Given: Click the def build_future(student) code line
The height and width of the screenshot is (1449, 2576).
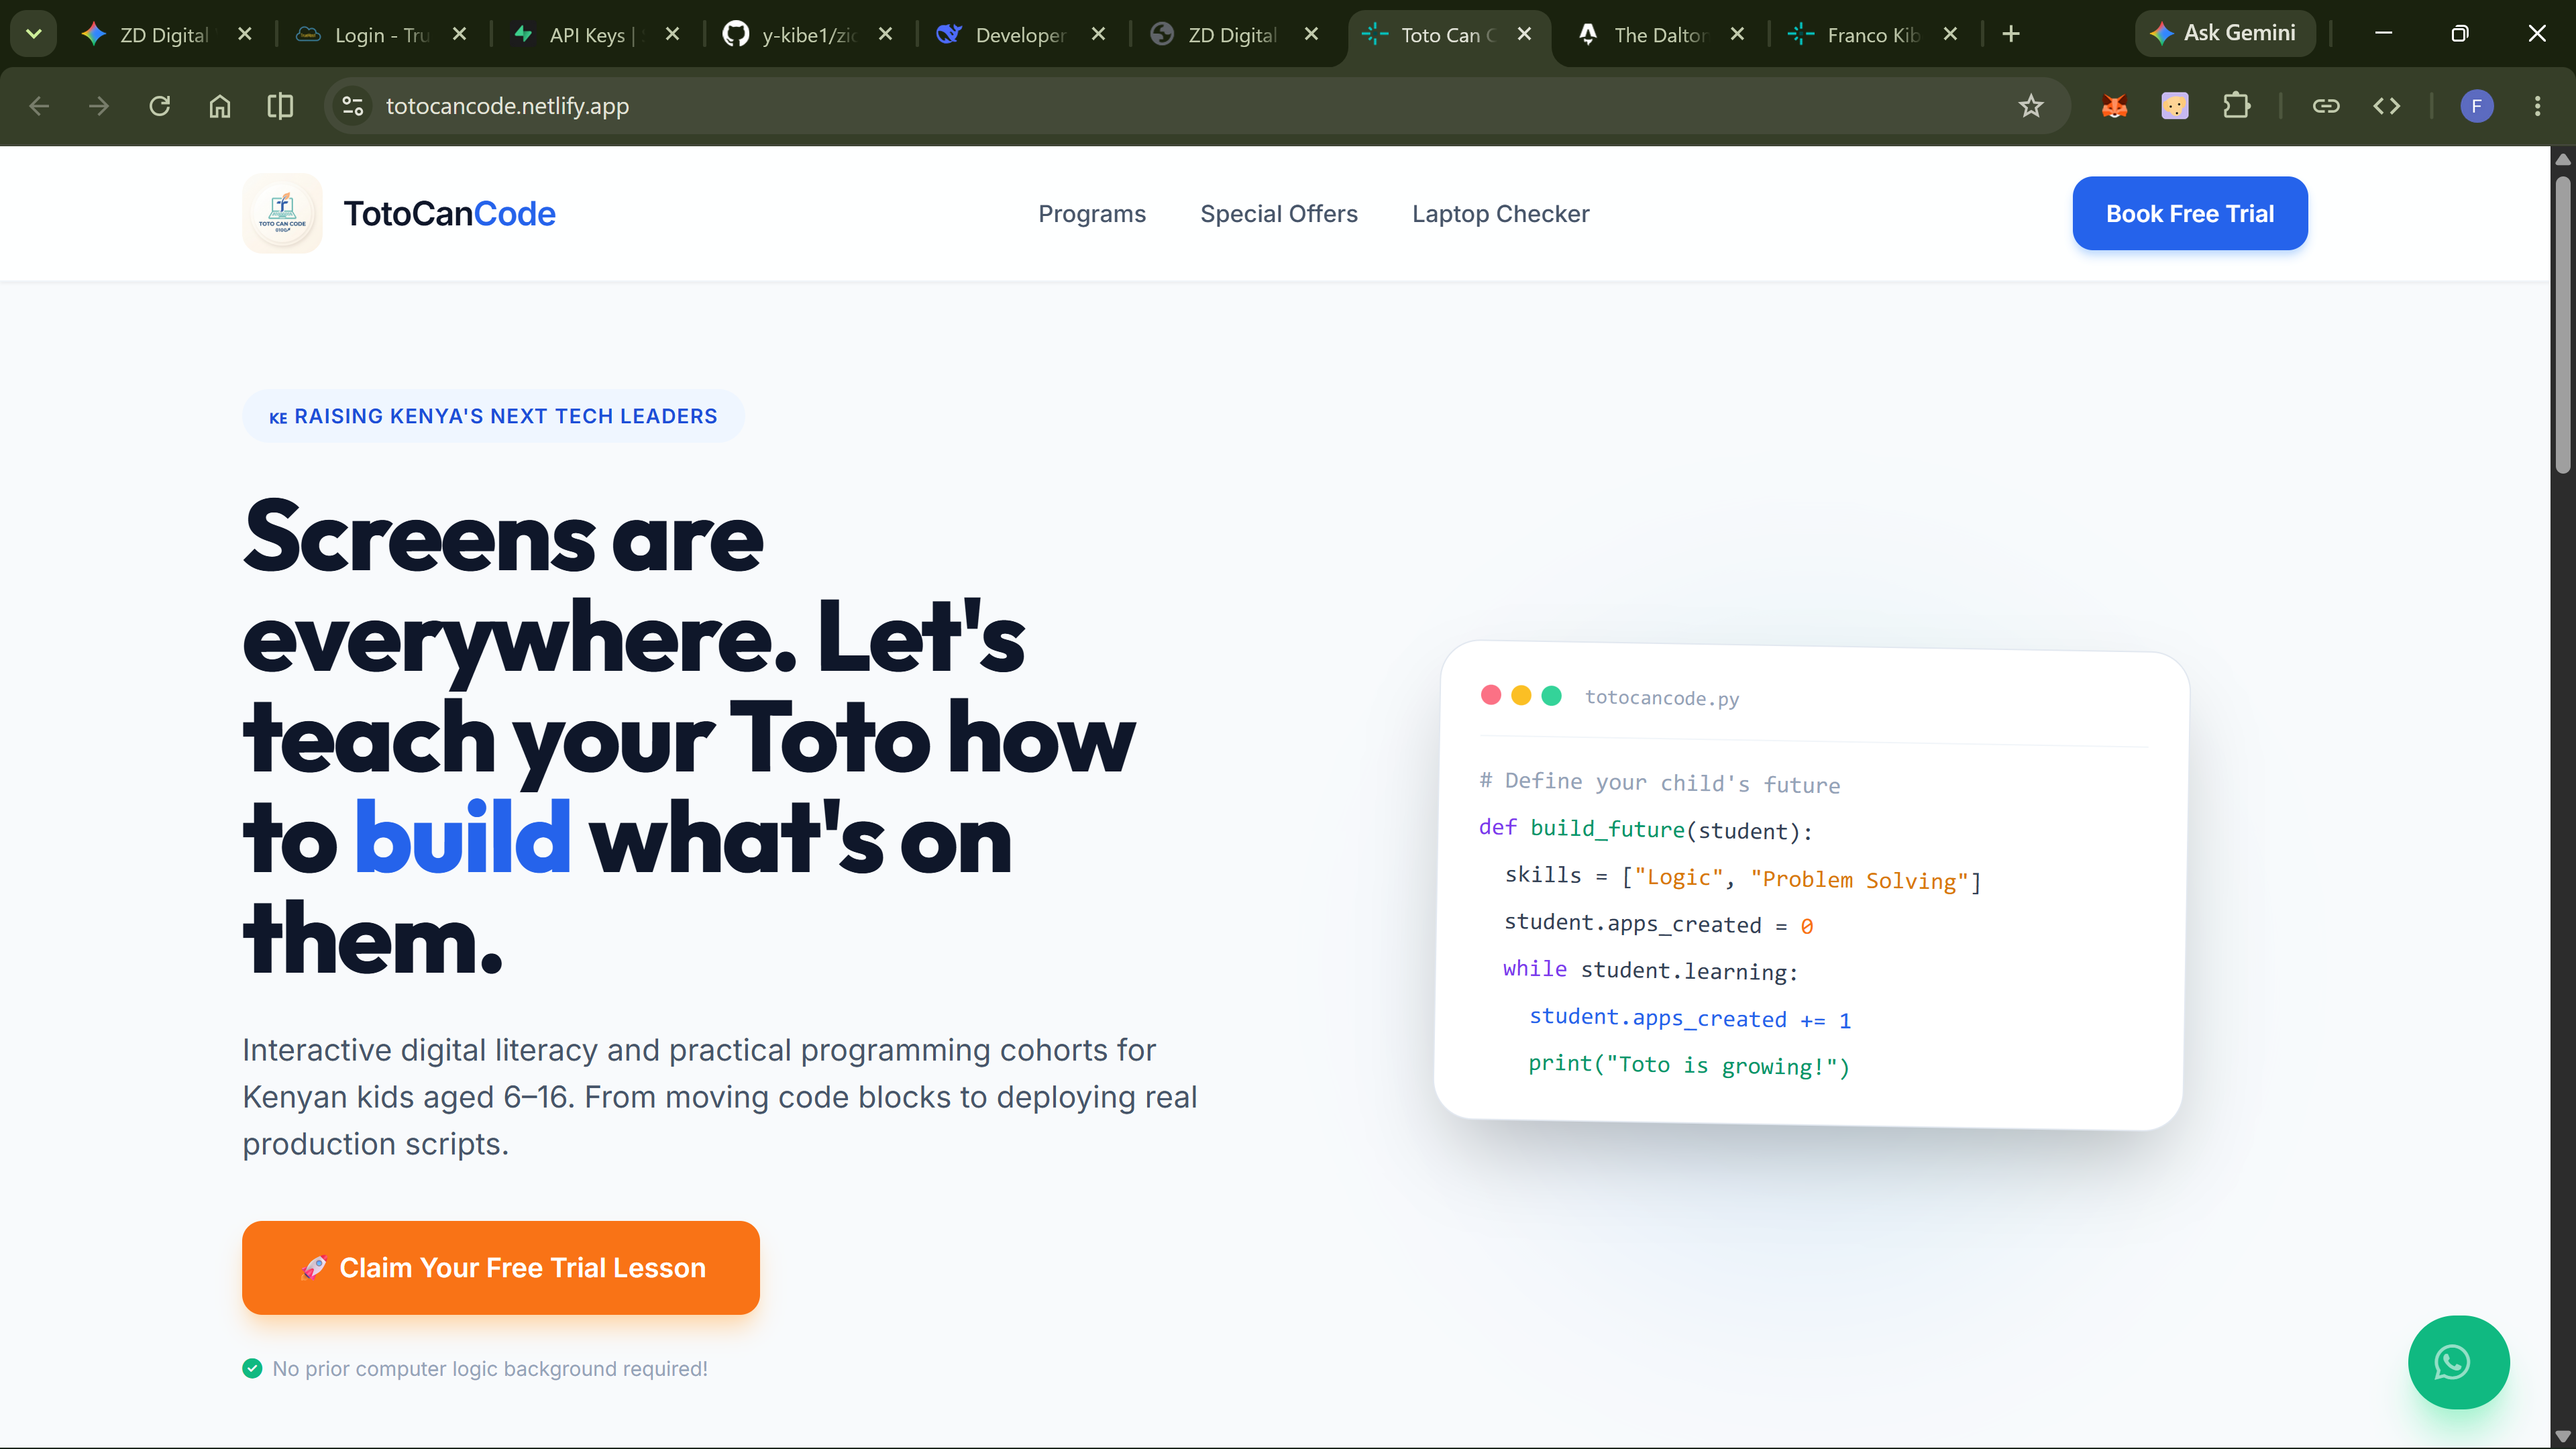Looking at the screenshot, I should (x=1645, y=829).
